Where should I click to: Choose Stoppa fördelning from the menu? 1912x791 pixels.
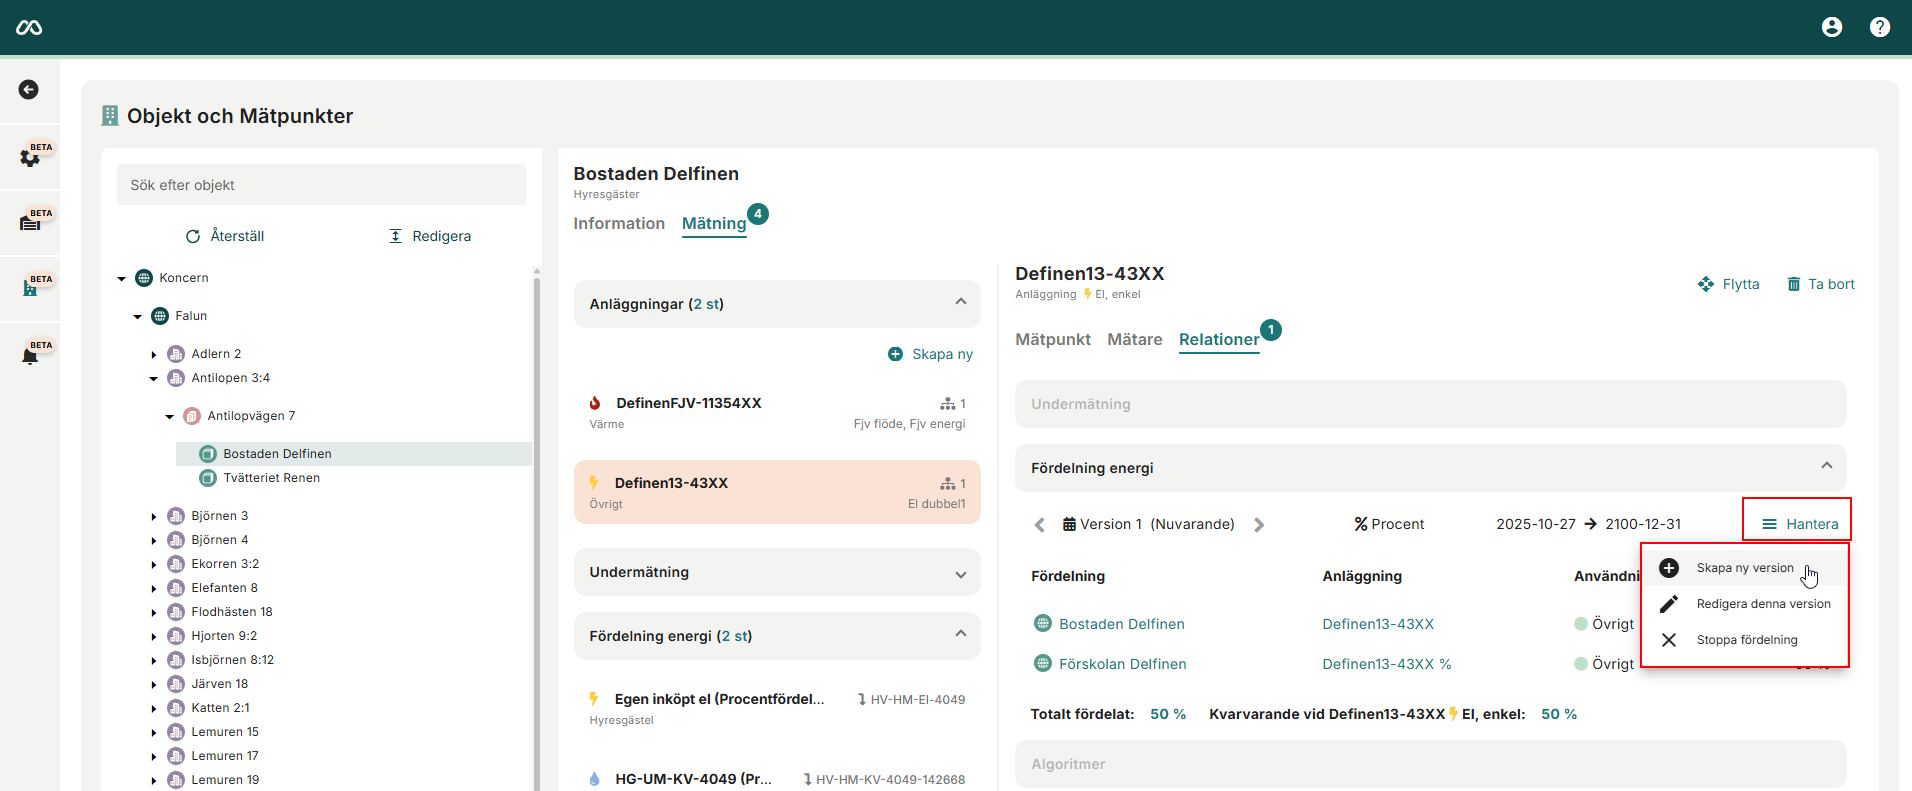1746,640
